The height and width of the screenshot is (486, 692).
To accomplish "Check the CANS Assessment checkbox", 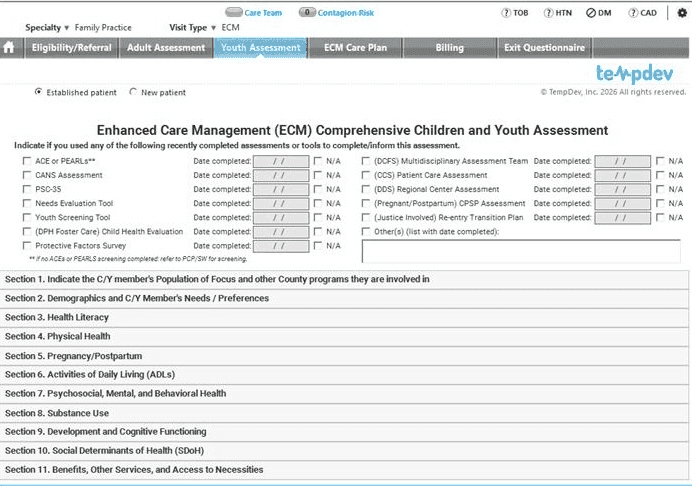I will [x=27, y=175].
